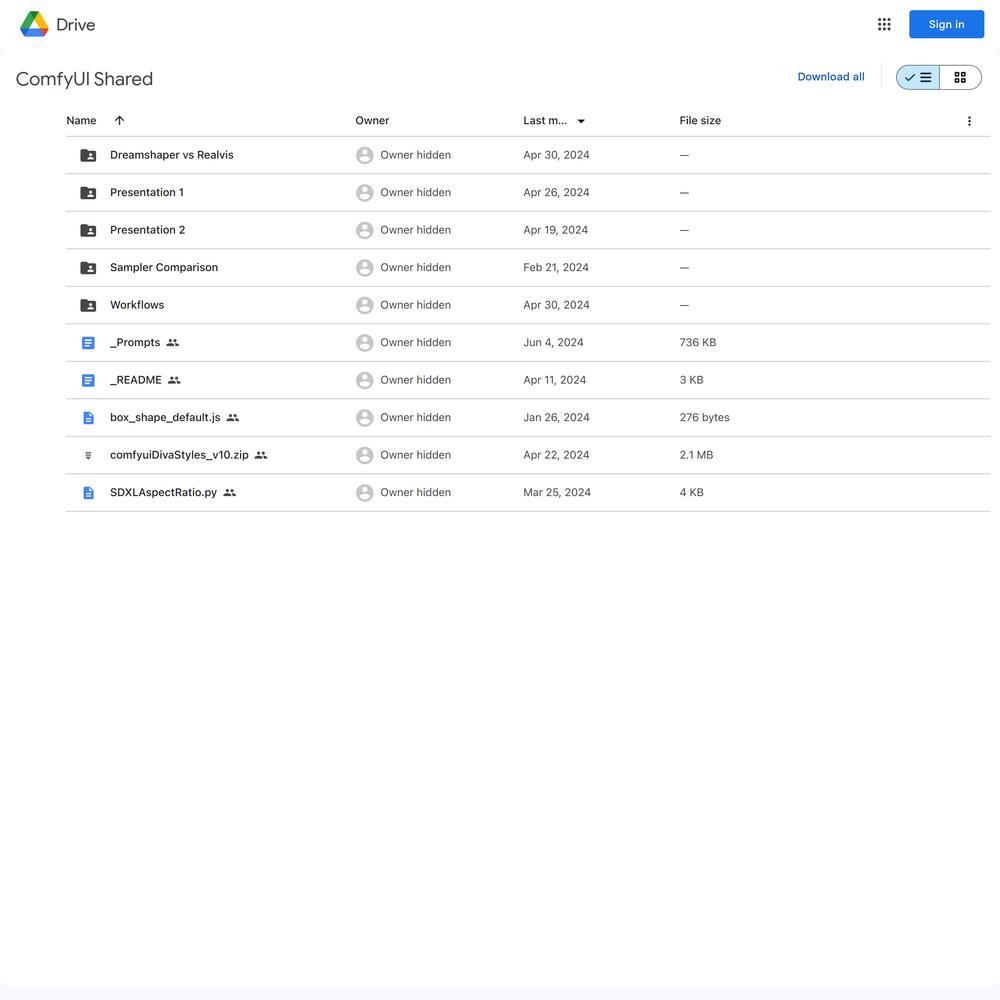Click the Sampler Comparison folder icon
Viewport: 1000px width, 1000px height.
88,268
